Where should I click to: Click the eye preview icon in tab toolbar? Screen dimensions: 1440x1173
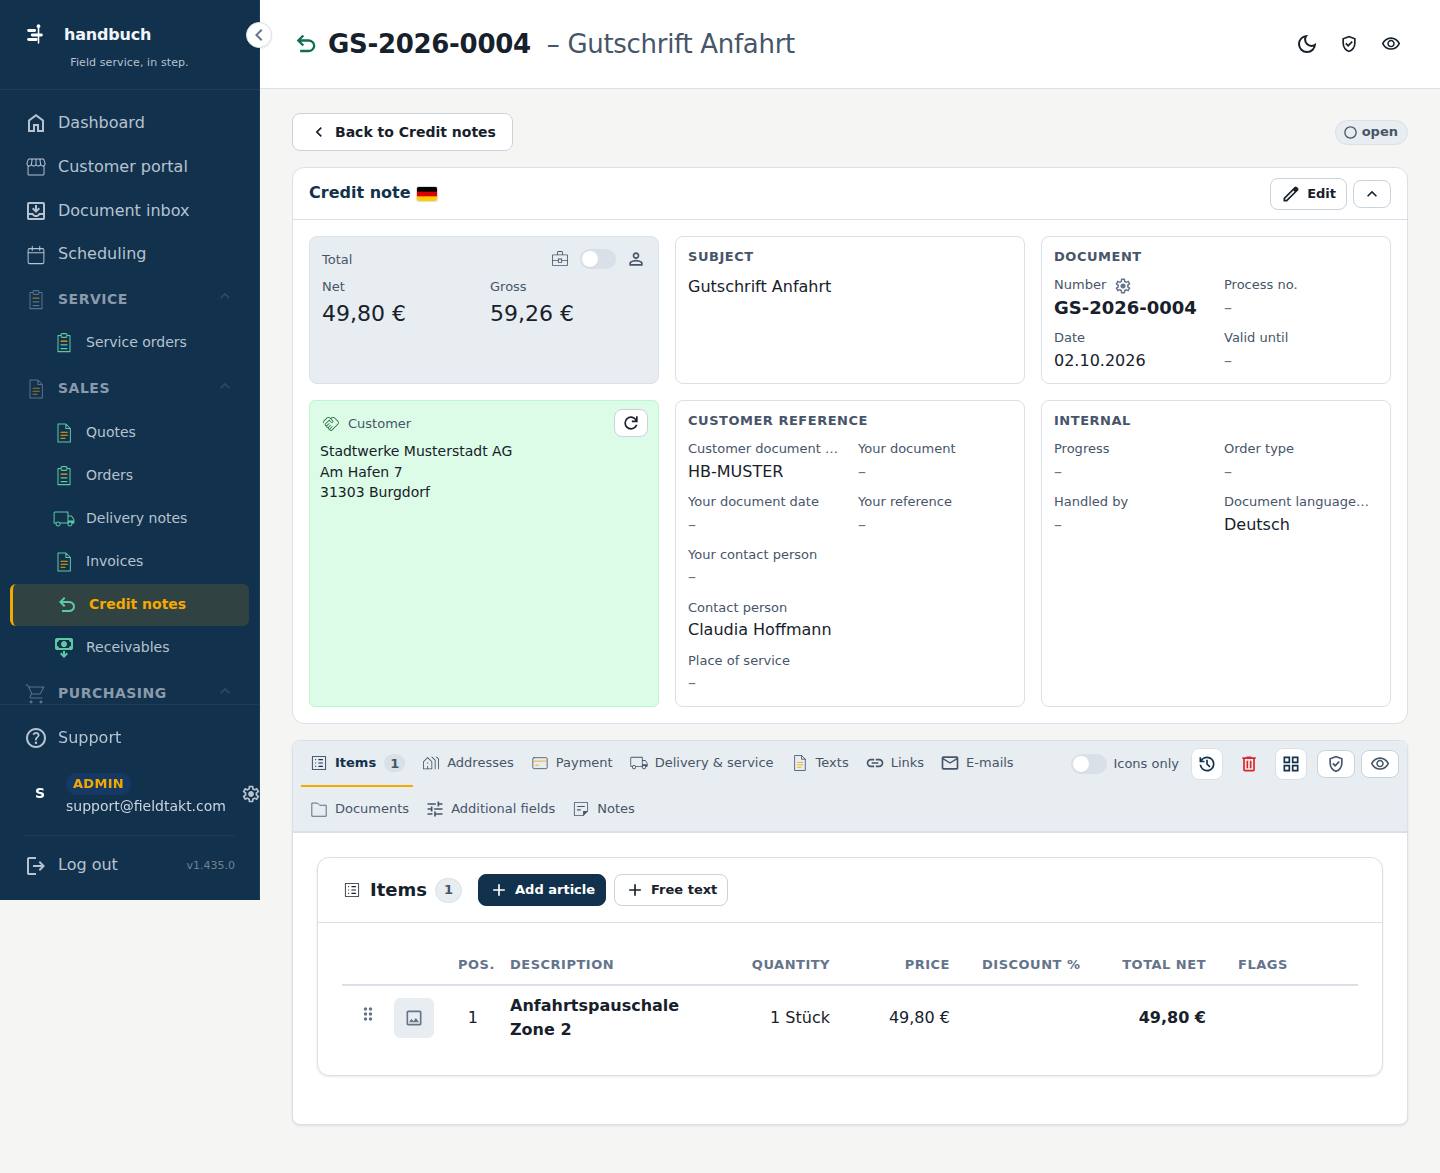(1380, 764)
